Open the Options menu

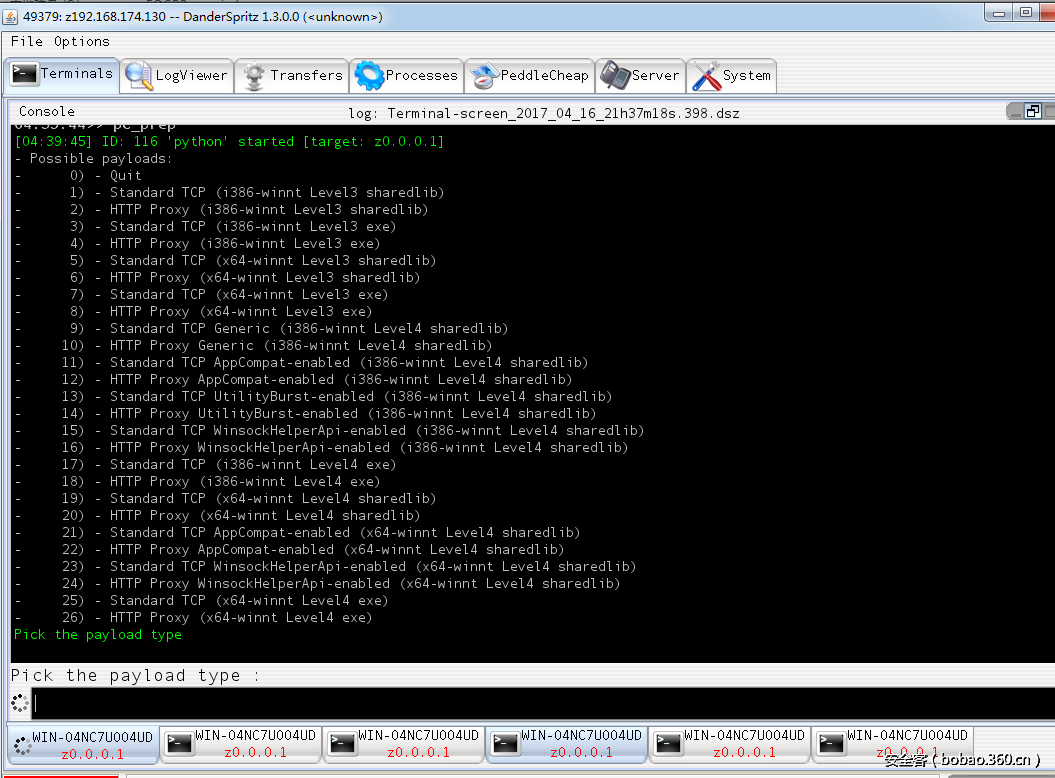point(81,41)
